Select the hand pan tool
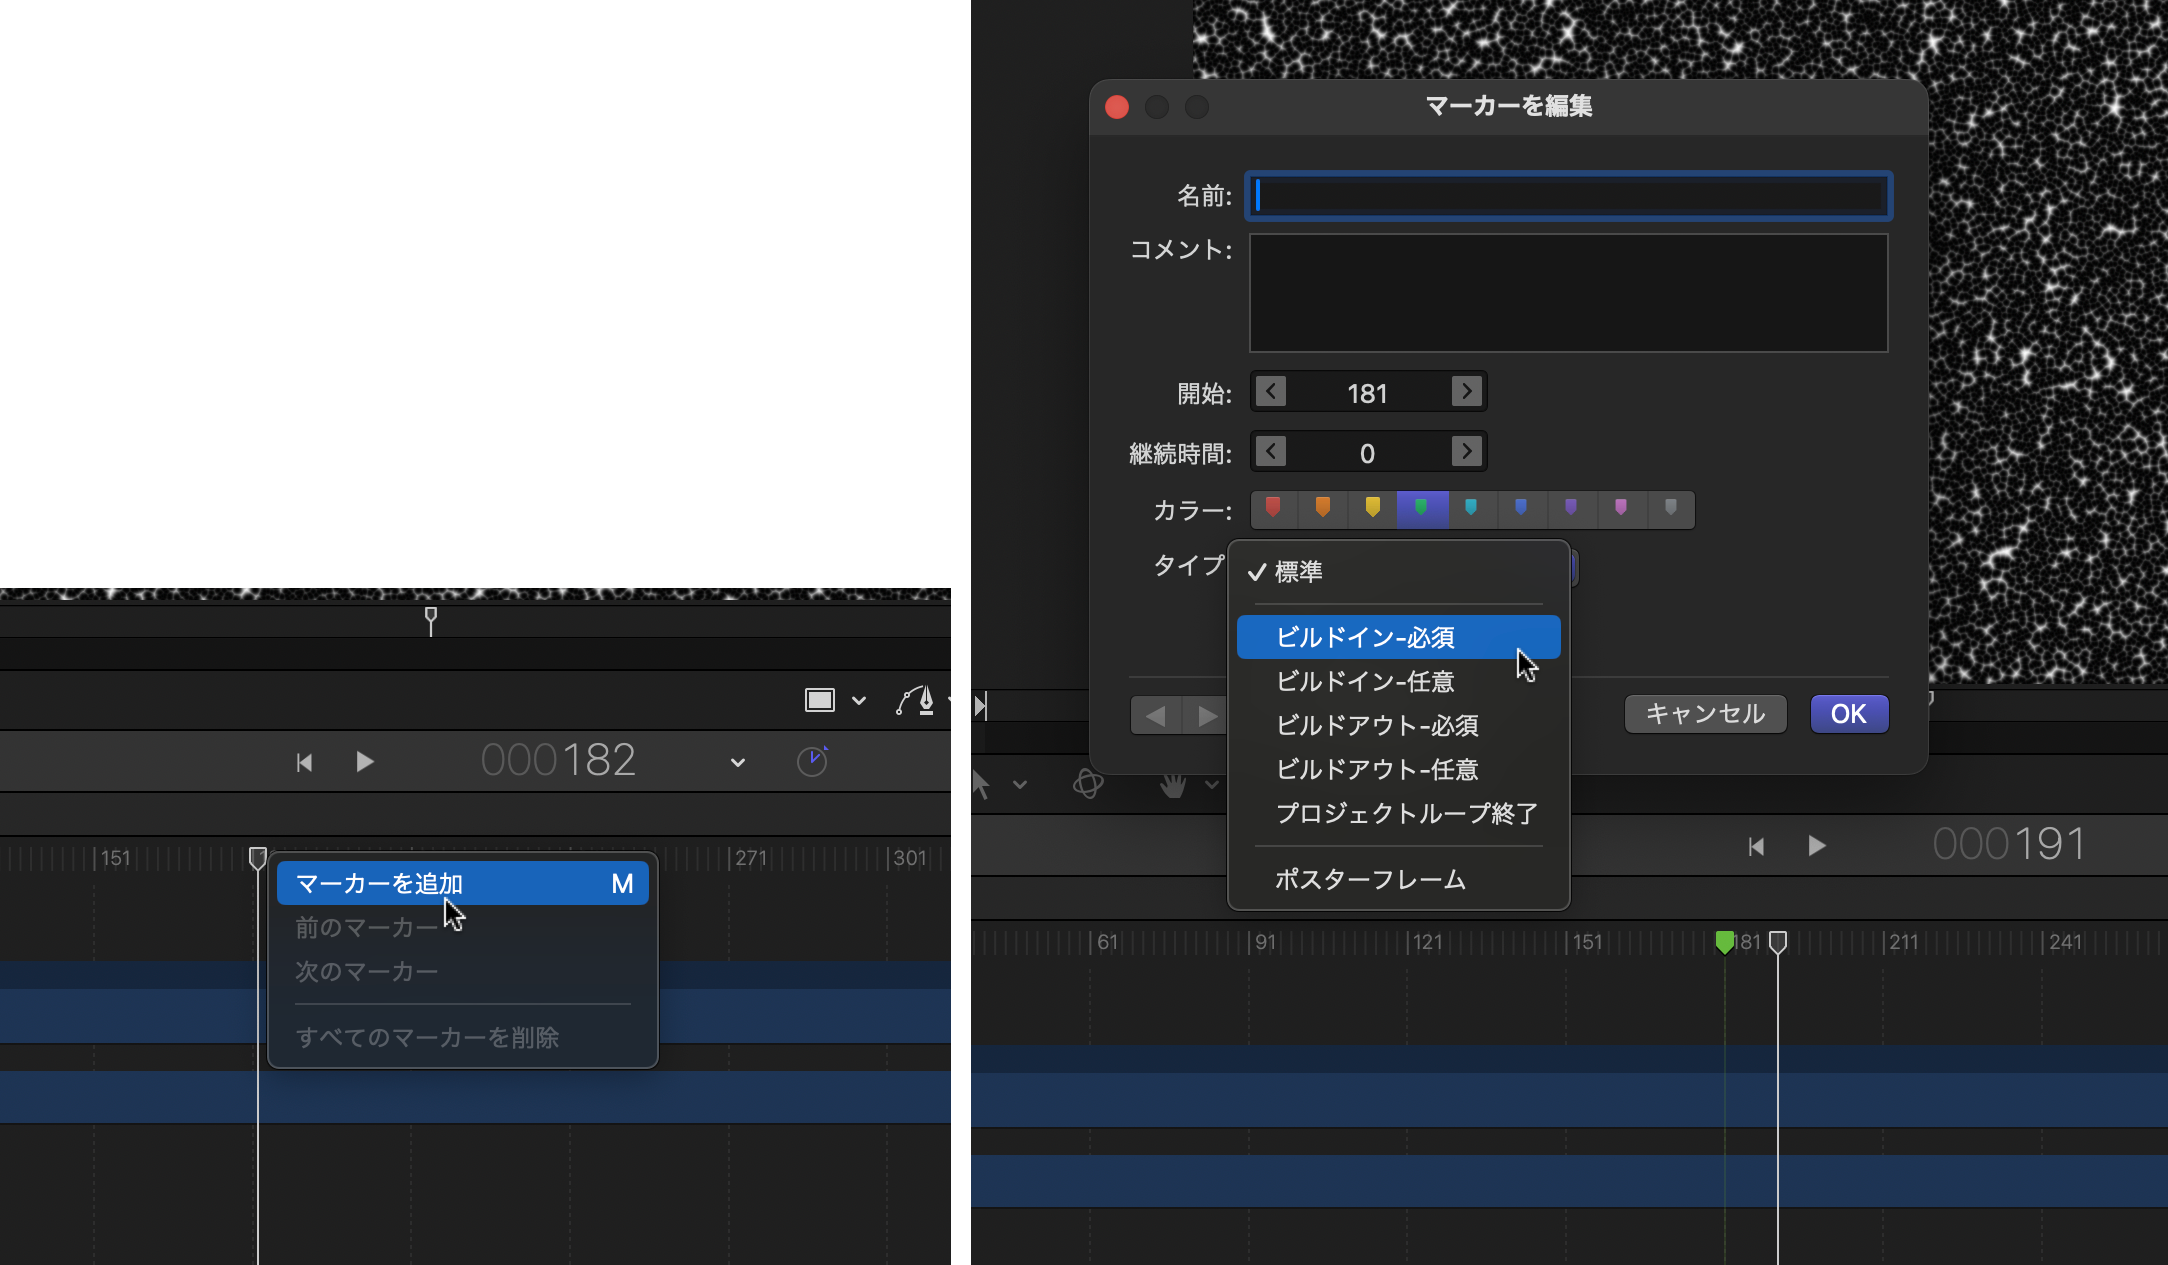The width and height of the screenshot is (2168, 1265). (x=1172, y=786)
